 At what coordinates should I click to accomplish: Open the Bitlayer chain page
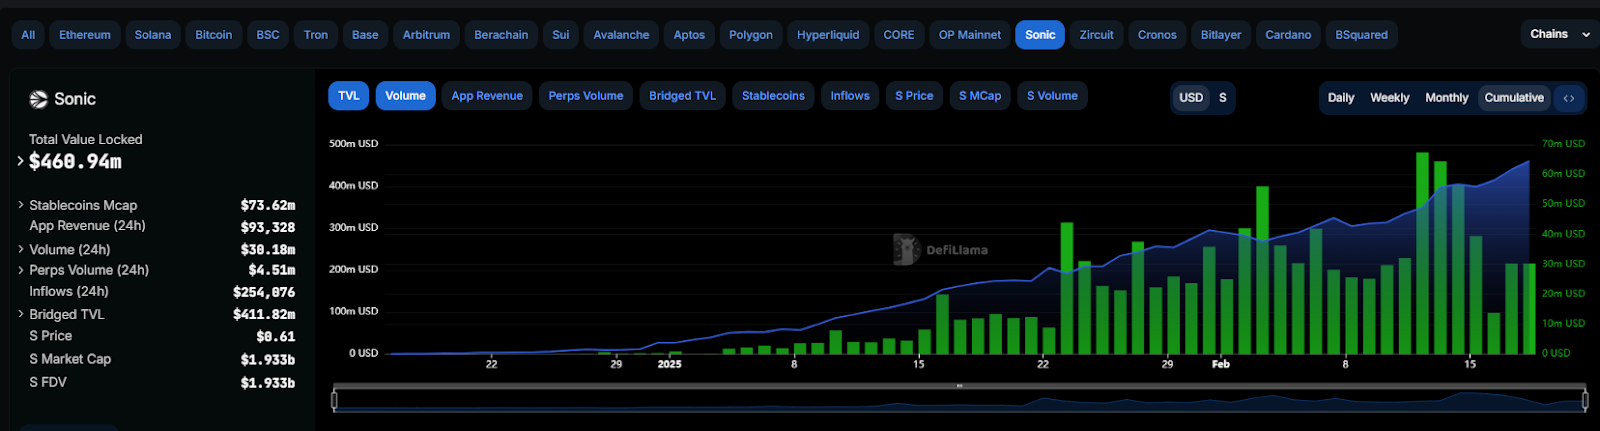click(1221, 35)
